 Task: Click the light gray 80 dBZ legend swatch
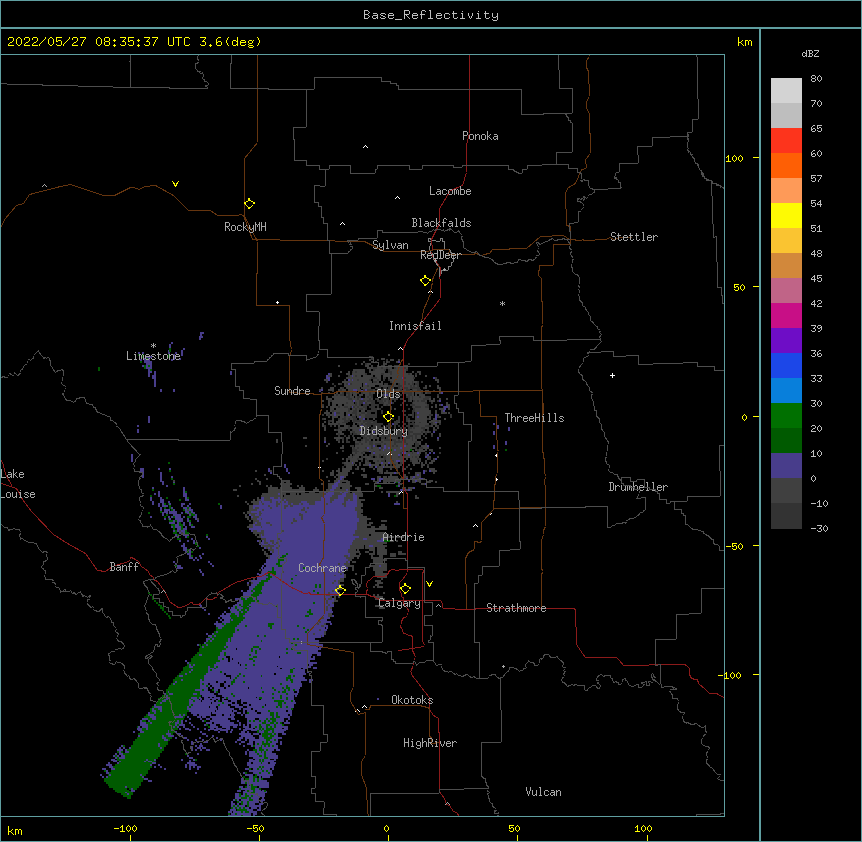click(x=786, y=90)
